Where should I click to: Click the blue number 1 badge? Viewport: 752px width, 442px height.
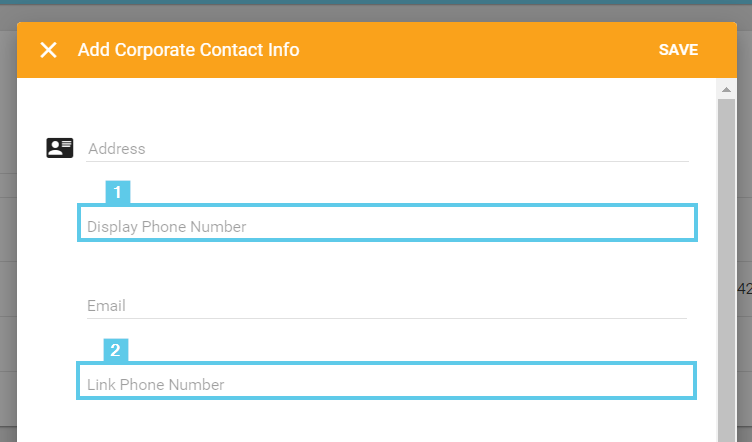[x=118, y=192]
